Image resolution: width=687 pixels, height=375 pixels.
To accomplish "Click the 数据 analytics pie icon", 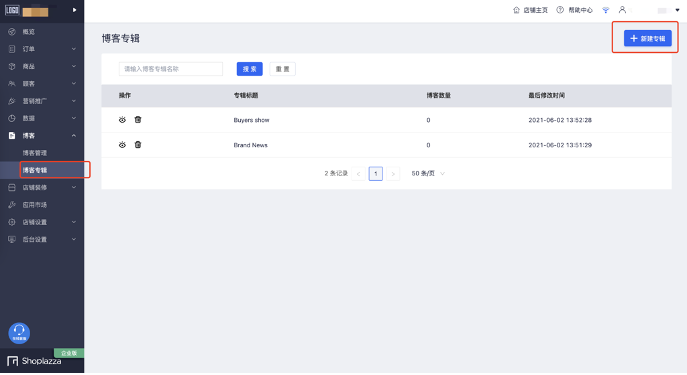I will point(12,118).
